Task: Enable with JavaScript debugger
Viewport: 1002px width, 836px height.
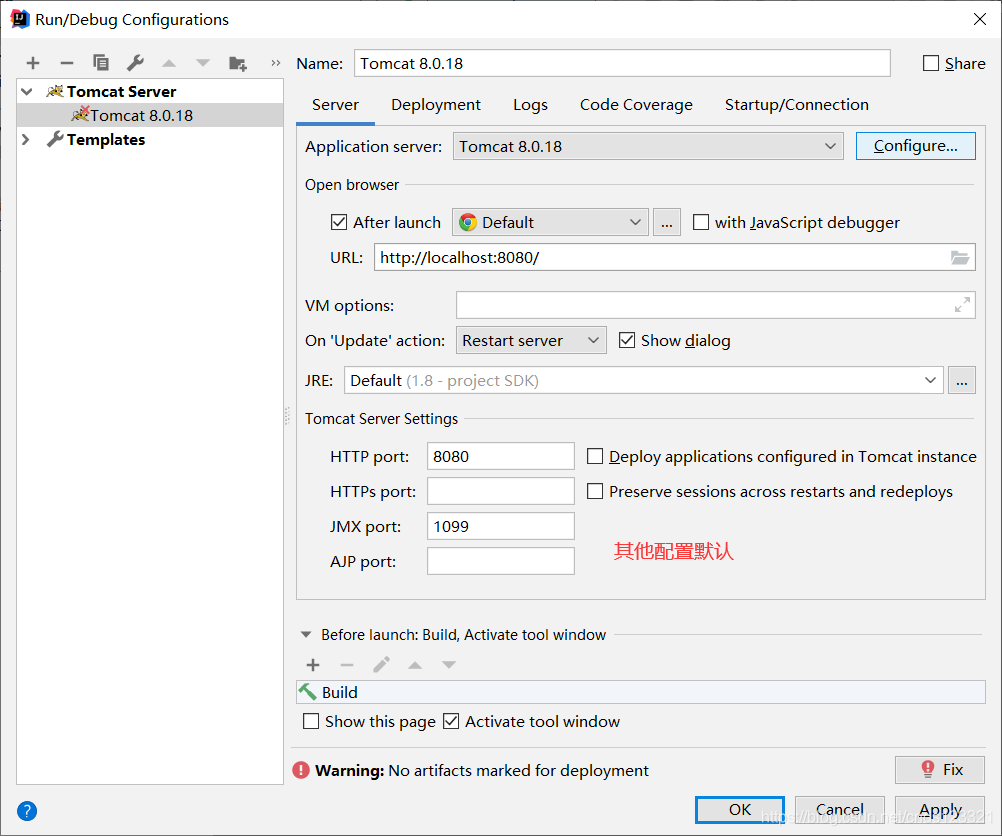Action: coord(701,222)
